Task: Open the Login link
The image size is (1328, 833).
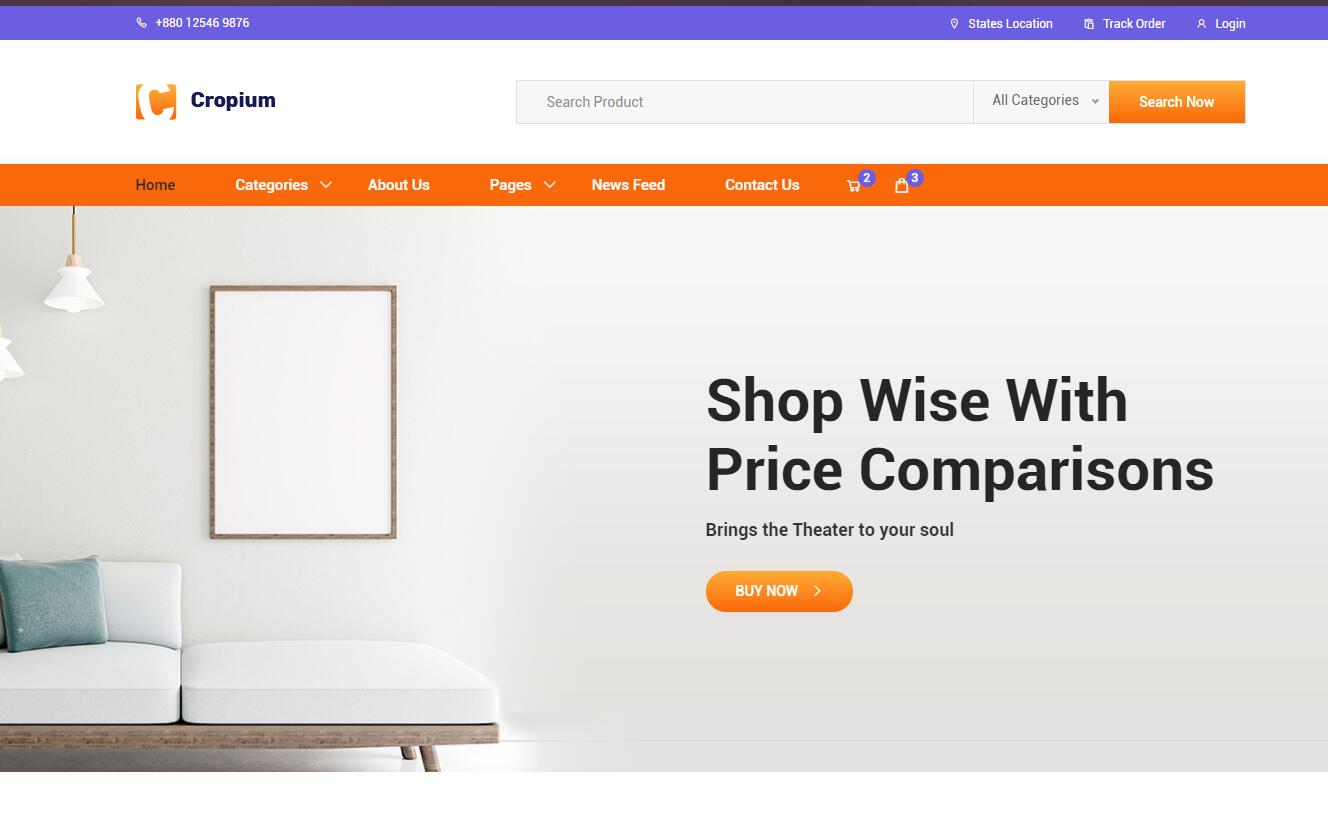Action: pyautogui.click(x=1230, y=24)
